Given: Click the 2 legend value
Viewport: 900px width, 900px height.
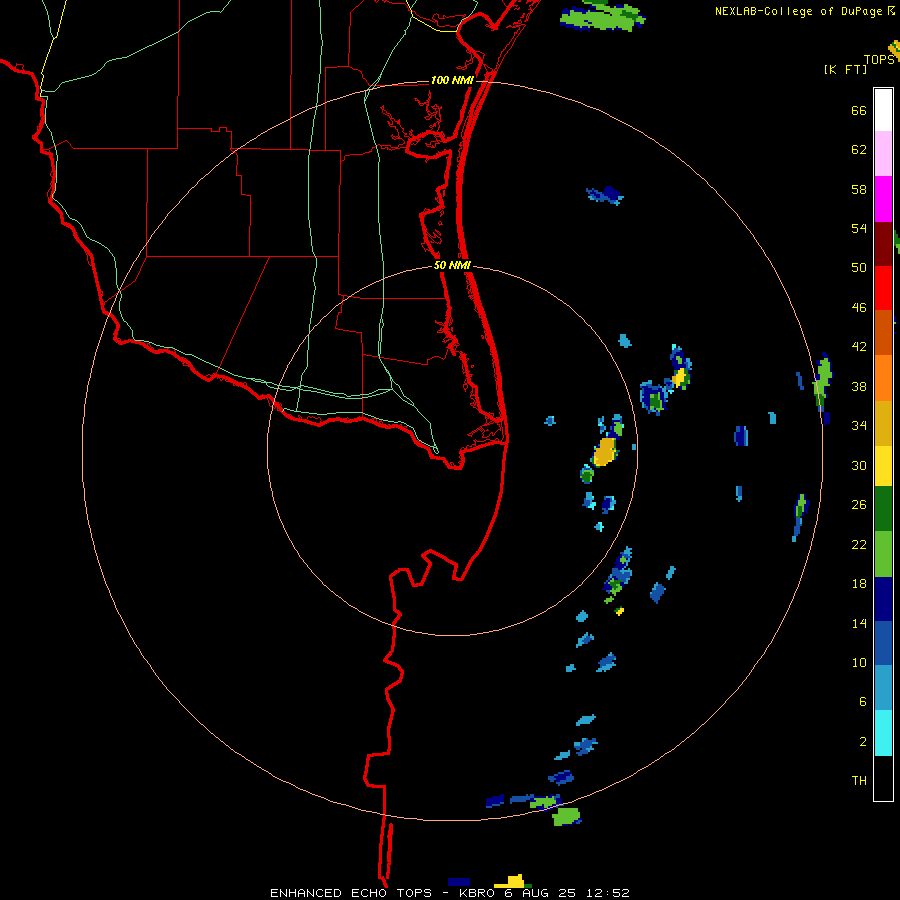Looking at the screenshot, I should tap(863, 742).
